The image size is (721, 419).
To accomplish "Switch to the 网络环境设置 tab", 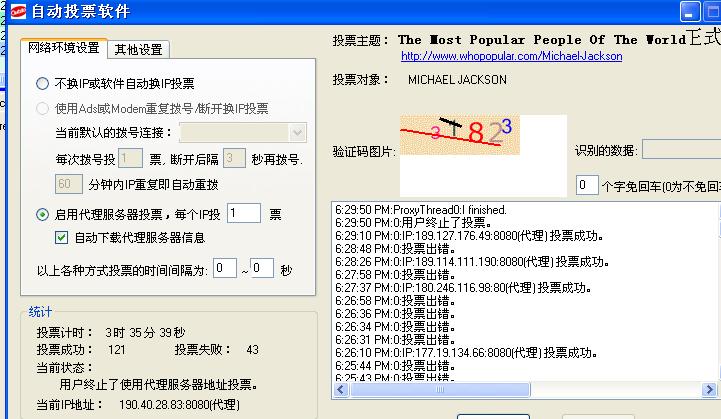I will pos(63,48).
